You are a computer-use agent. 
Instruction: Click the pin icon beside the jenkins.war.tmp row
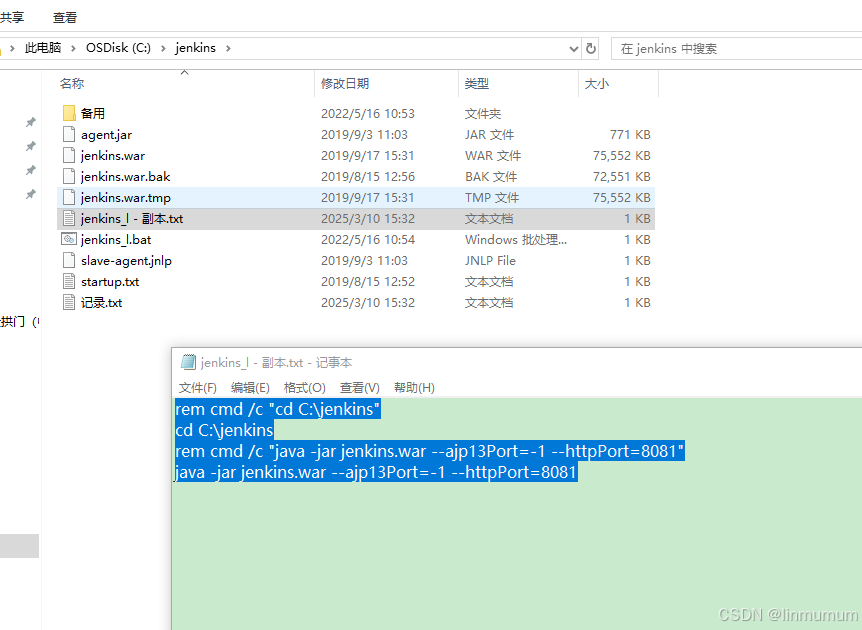coord(31,194)
